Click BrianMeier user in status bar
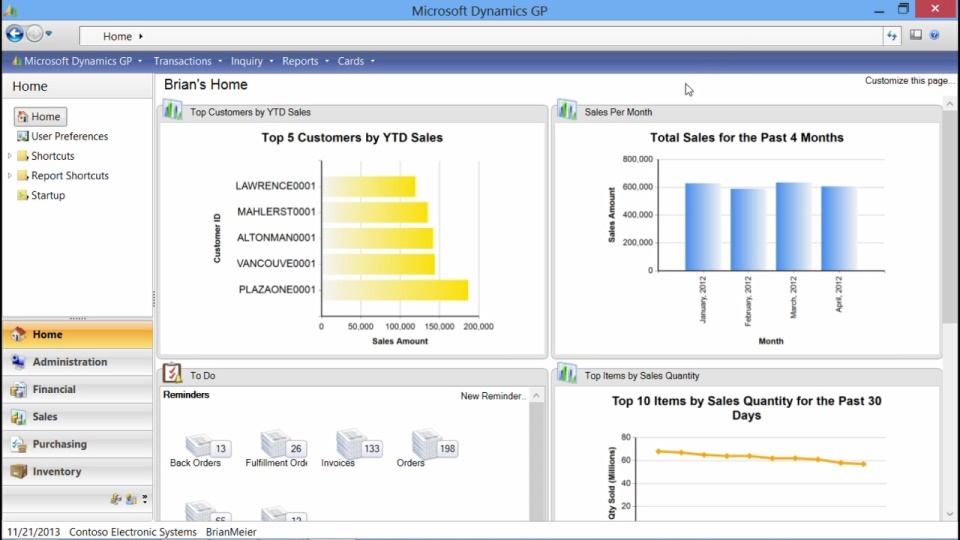The height and width of the screenshot is (540, 960). [x=231, y=532]
